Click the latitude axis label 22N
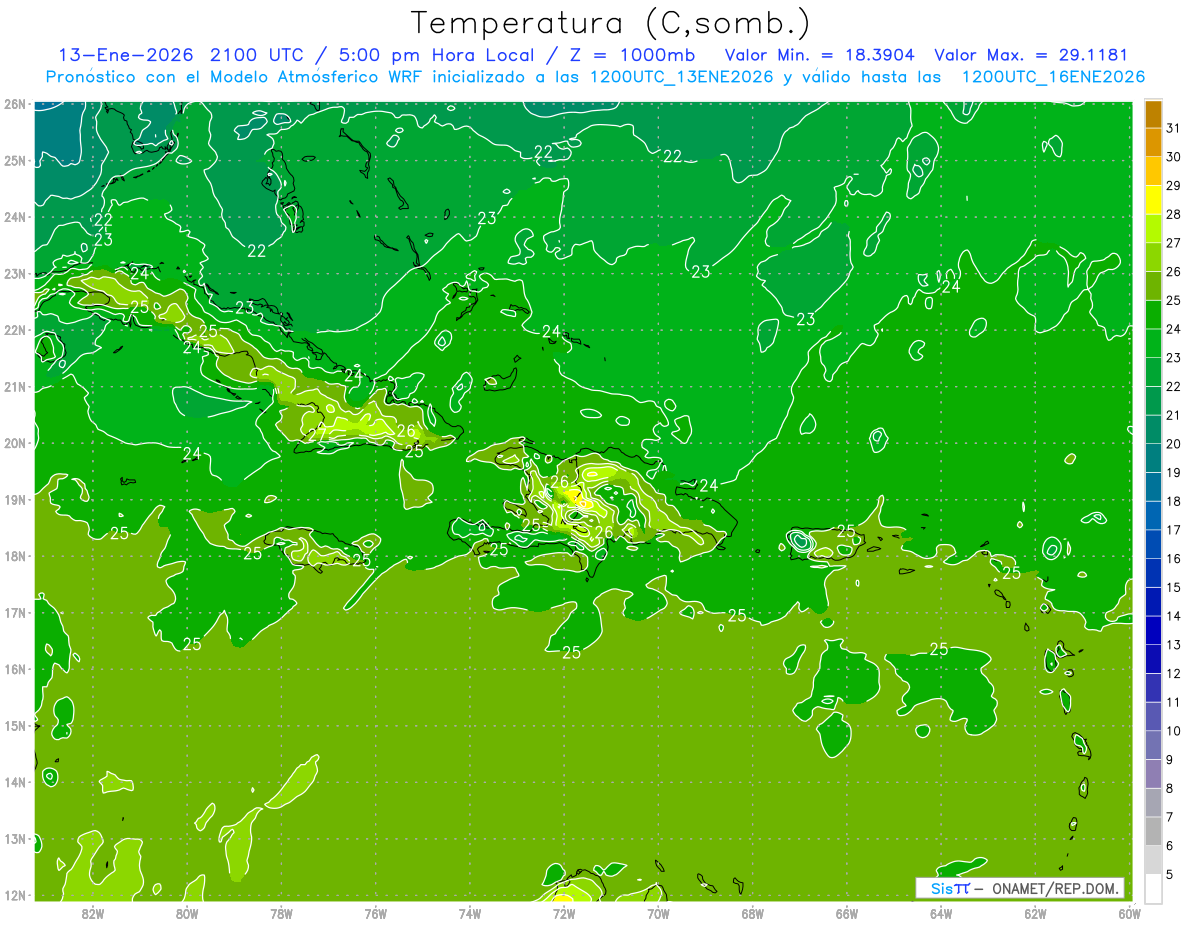The height and width of the screenshot is (927, 1200). click(15, 331)
